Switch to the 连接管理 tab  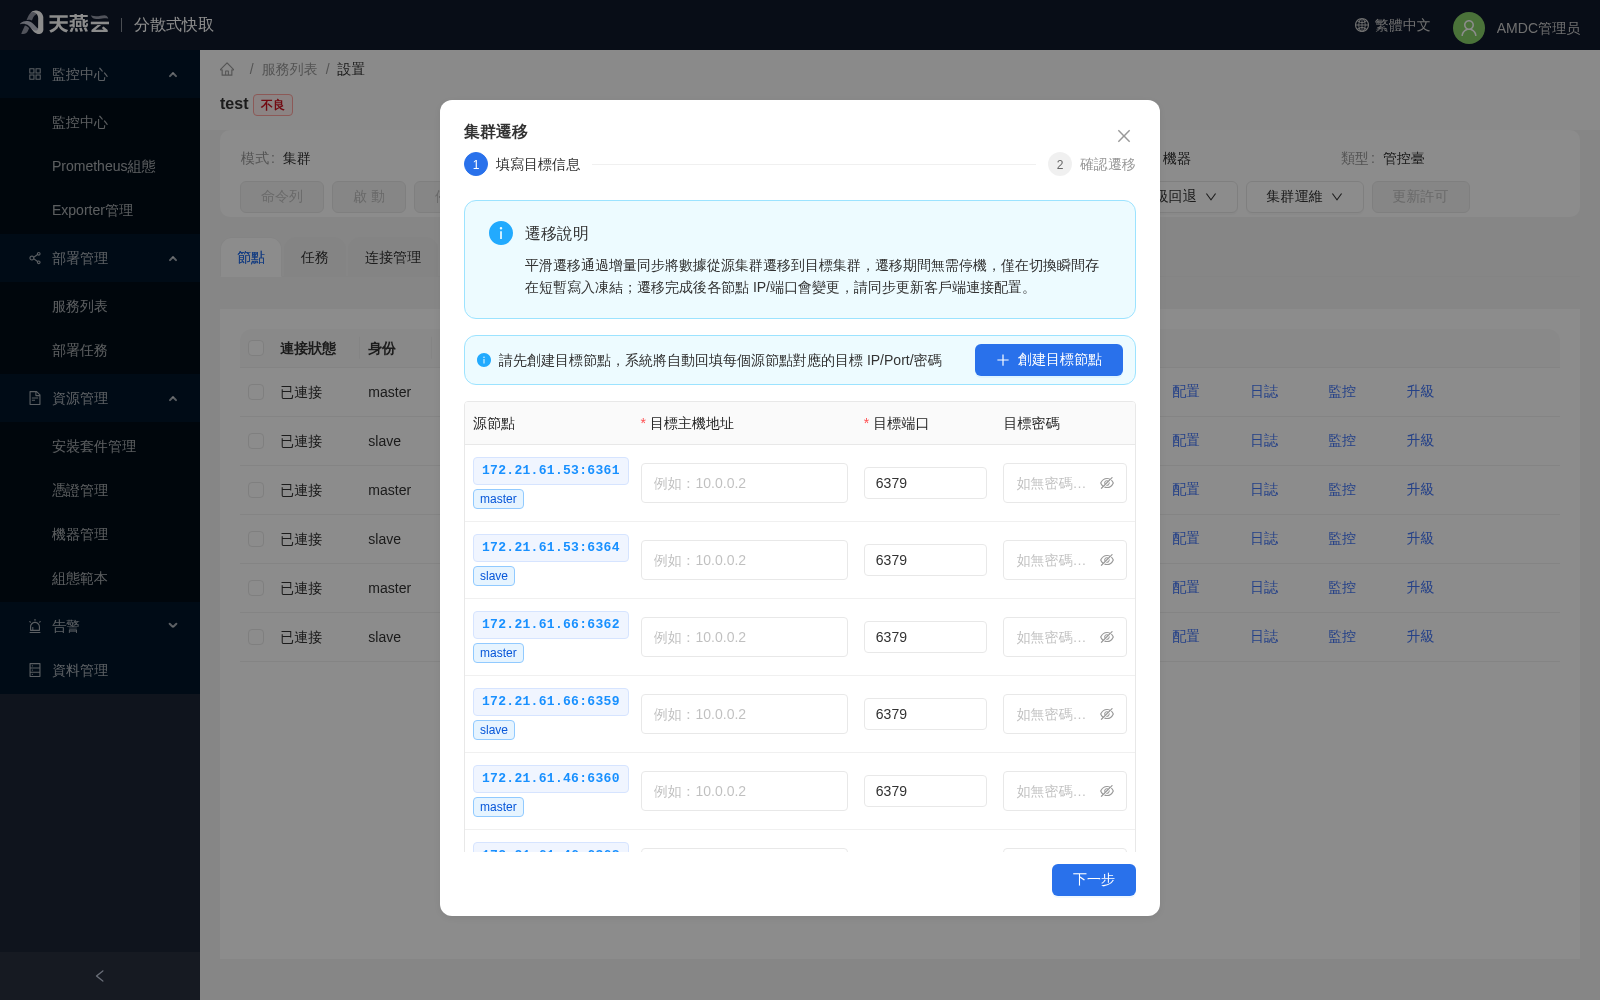[x=393, y=258]
